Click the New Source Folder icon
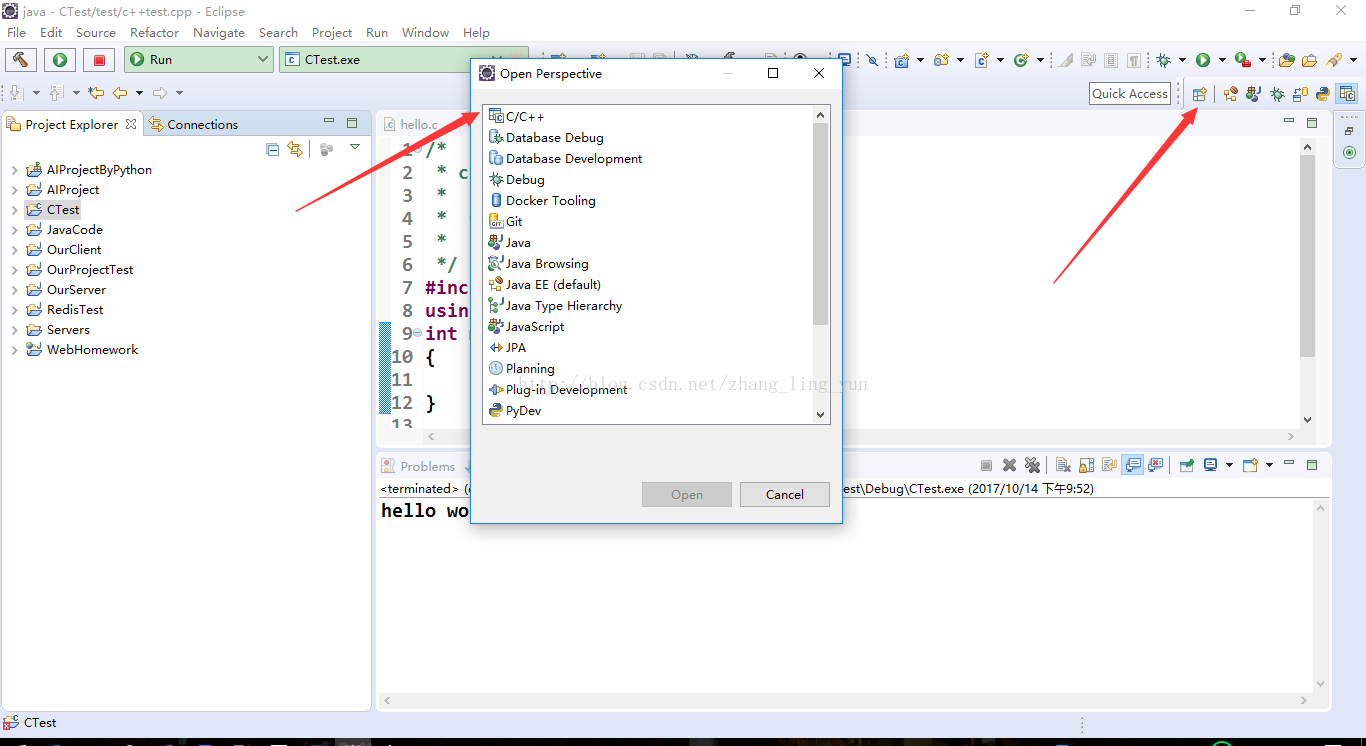This screenshot has width=1366, height=746. [x=942, y=60]
